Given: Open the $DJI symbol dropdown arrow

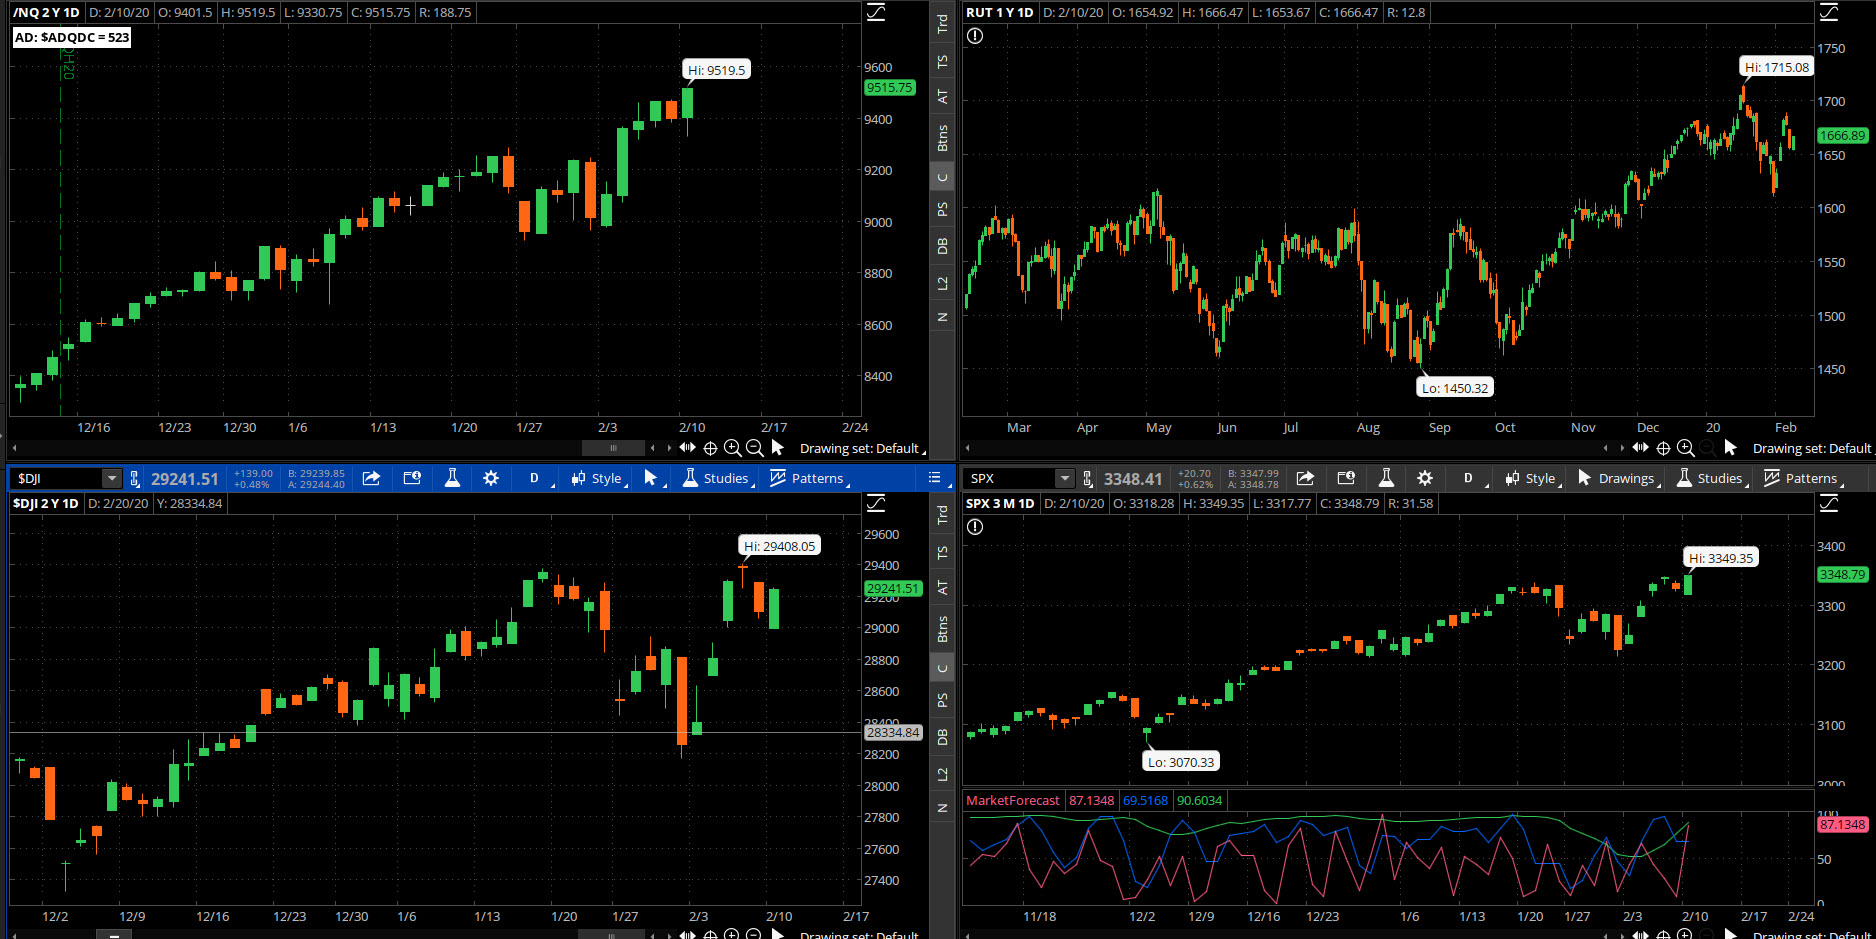Looking at the screenshot, I should 112,479.
